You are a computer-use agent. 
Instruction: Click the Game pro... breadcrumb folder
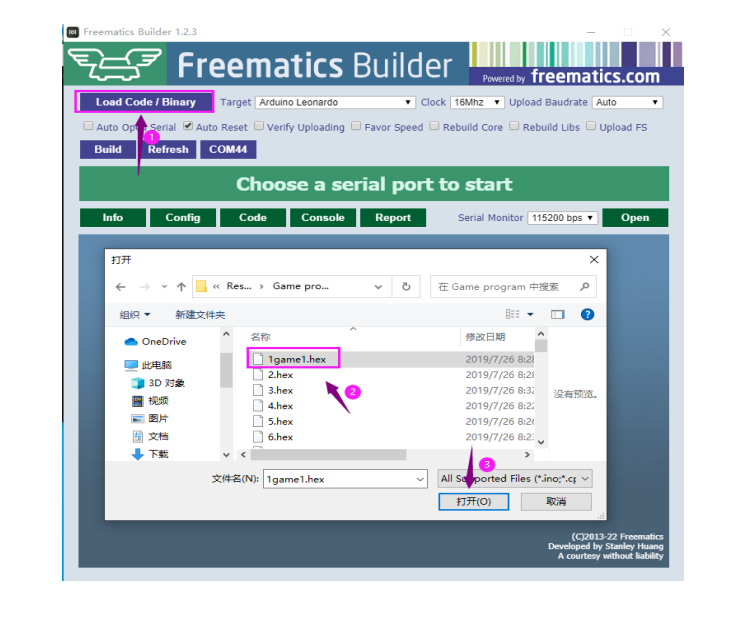pyautogui.click(x=301, y=286)
